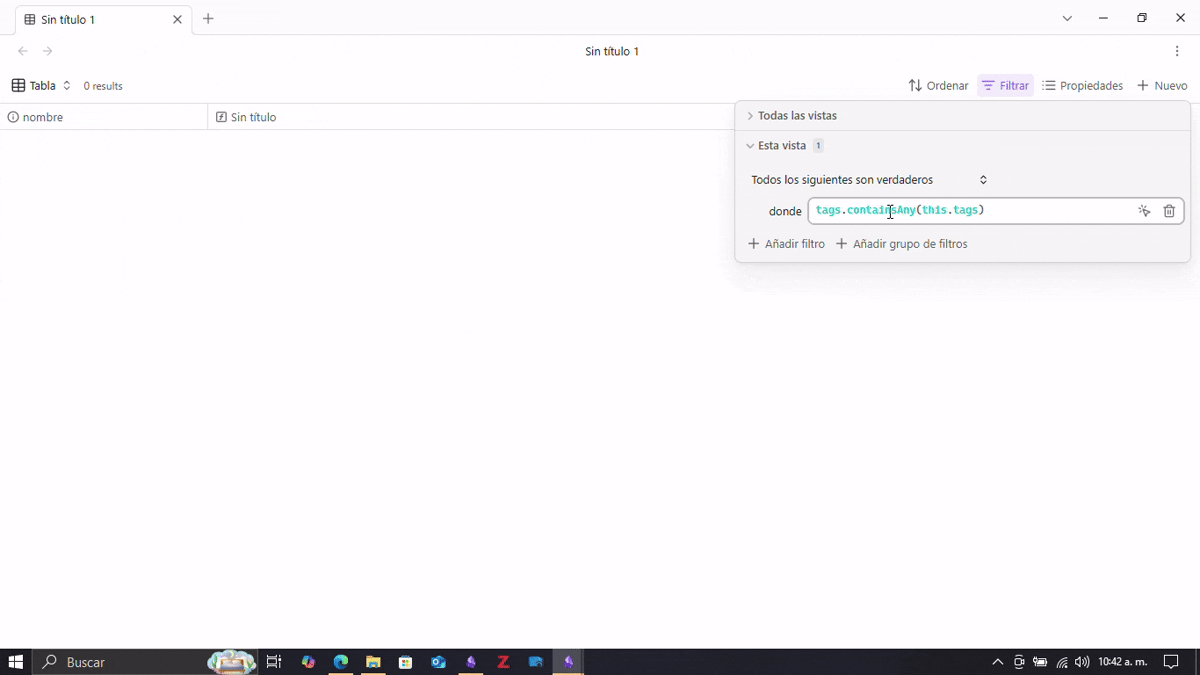The width and height of the screenshot is (1200, 675).
Task: Open Tabla view switcher dropdown
Action: (41, 86)
